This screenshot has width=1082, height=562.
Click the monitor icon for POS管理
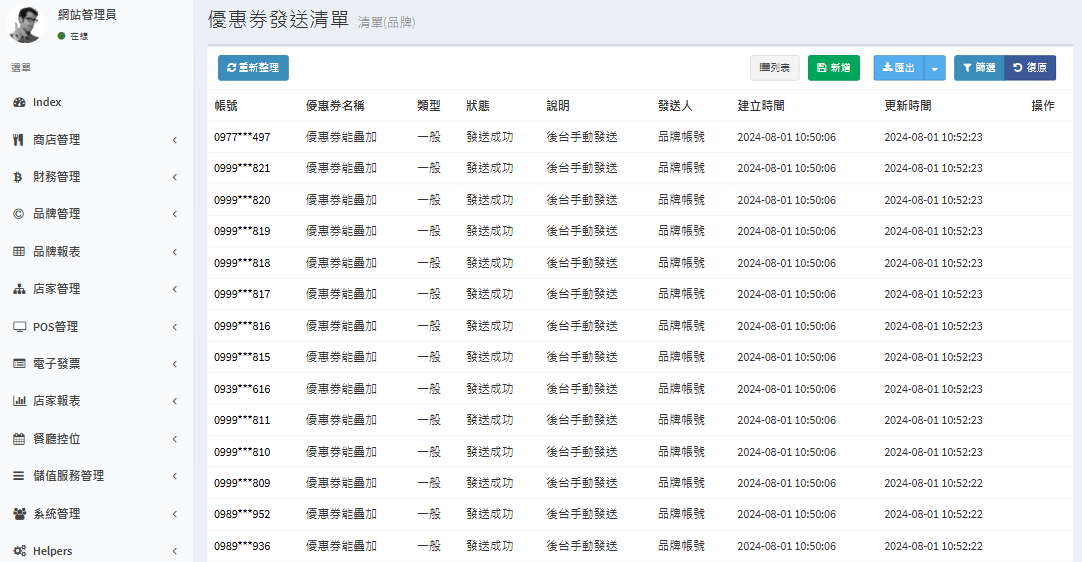[x=18, y=327]
